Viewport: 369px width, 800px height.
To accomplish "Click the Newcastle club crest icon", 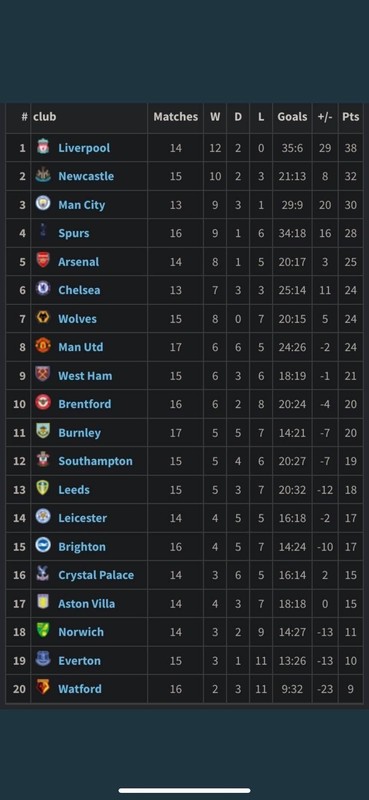I will point(43,176).
